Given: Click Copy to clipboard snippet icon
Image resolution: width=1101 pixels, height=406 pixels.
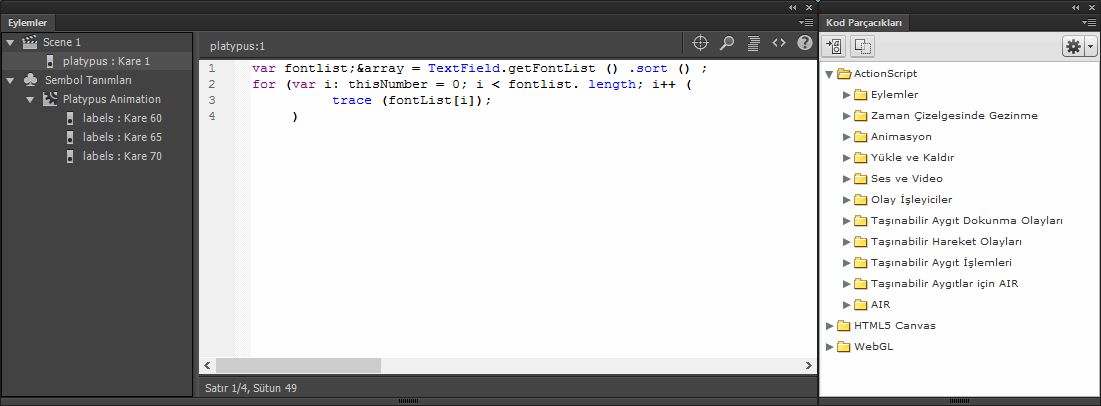Looking at the screenshot, I should click(862, 47).
